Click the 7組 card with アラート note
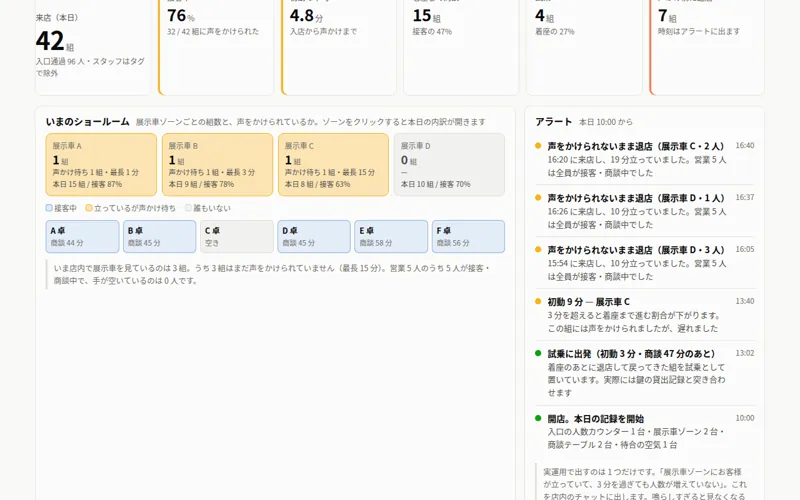This screenshot has width=800, height=500. [707, 46]
